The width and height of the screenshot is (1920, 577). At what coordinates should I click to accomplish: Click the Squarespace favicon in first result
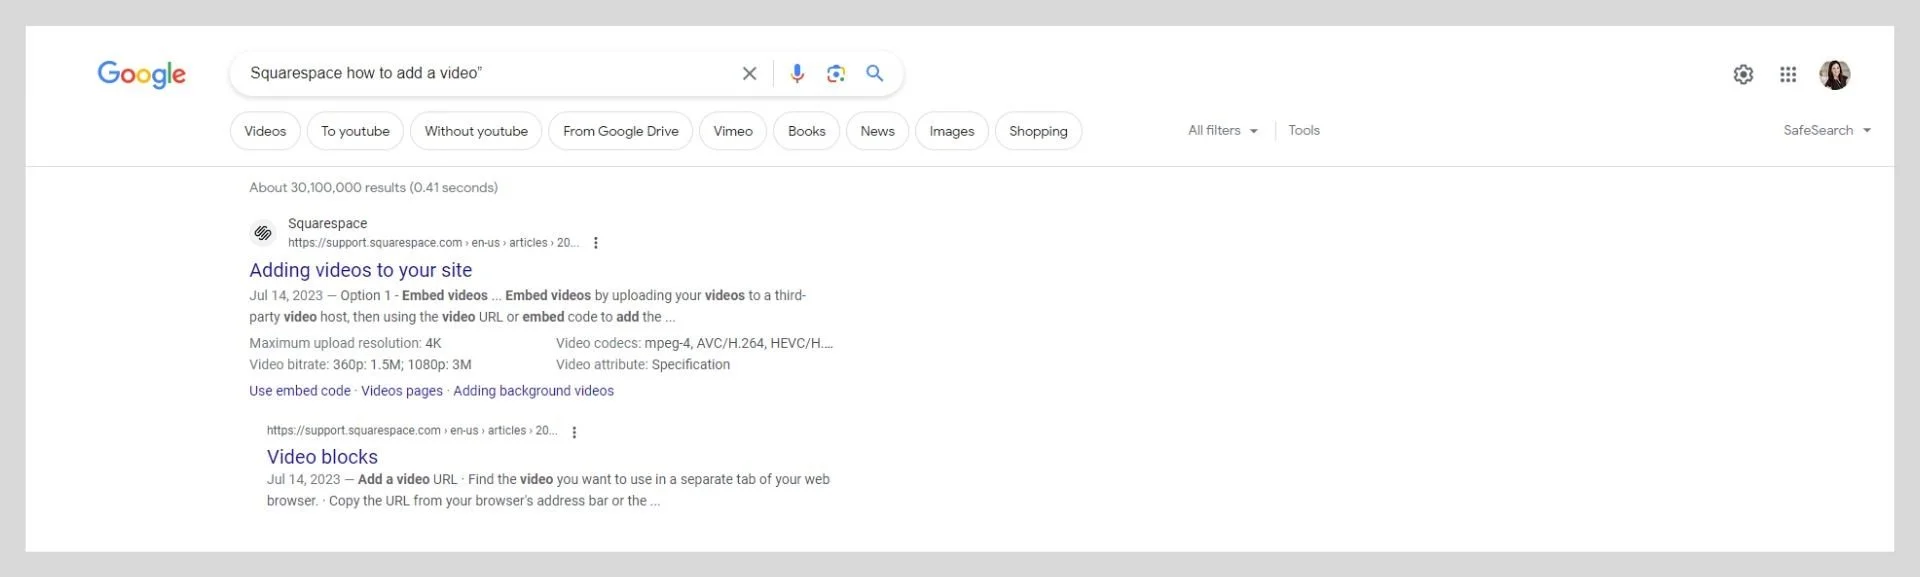click(263, 233)
